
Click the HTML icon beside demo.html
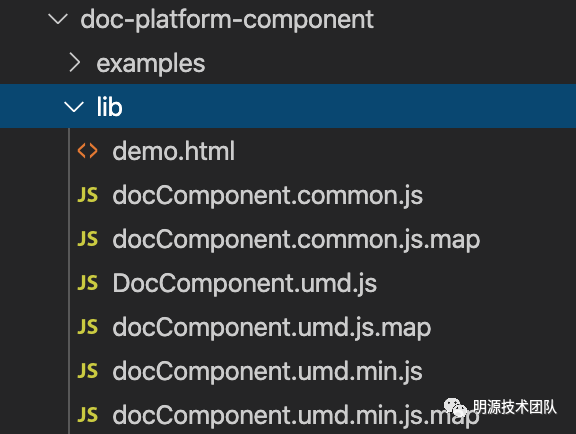[87, 151]
